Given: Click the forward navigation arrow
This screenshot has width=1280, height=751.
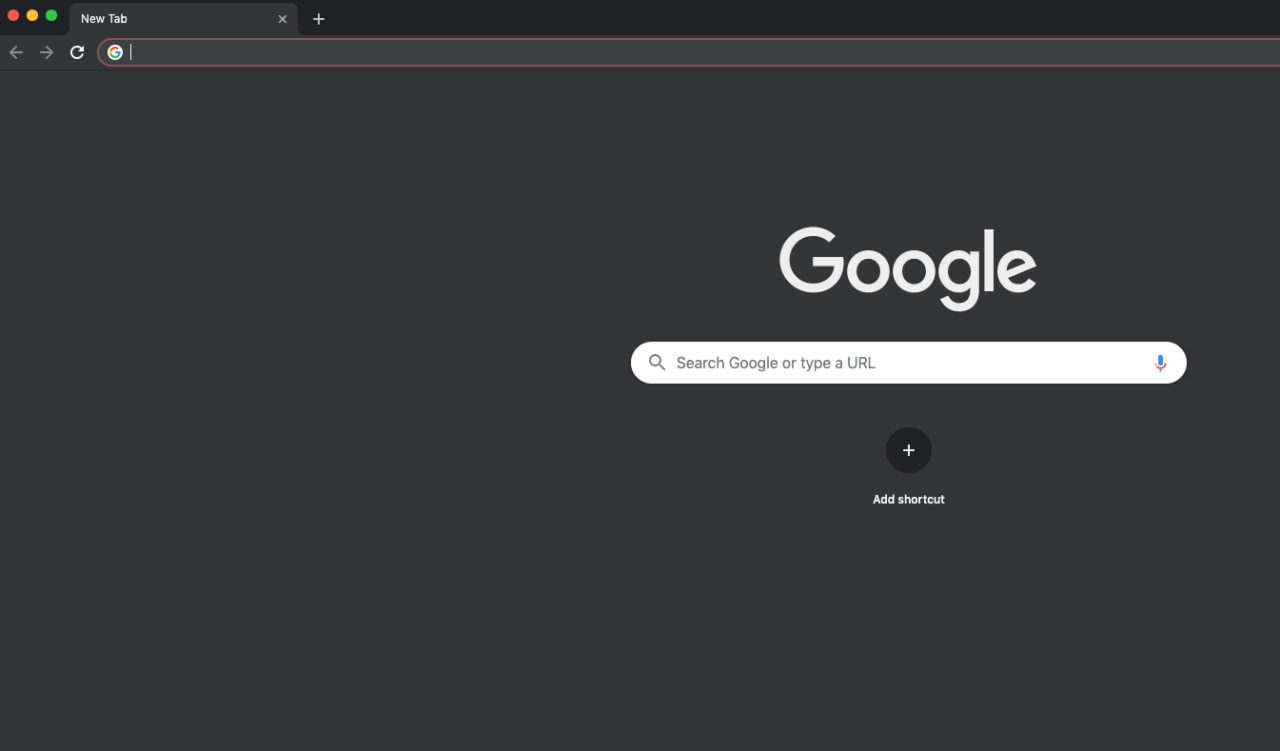Looking at the screenshot, I should (x=46, y=52).
